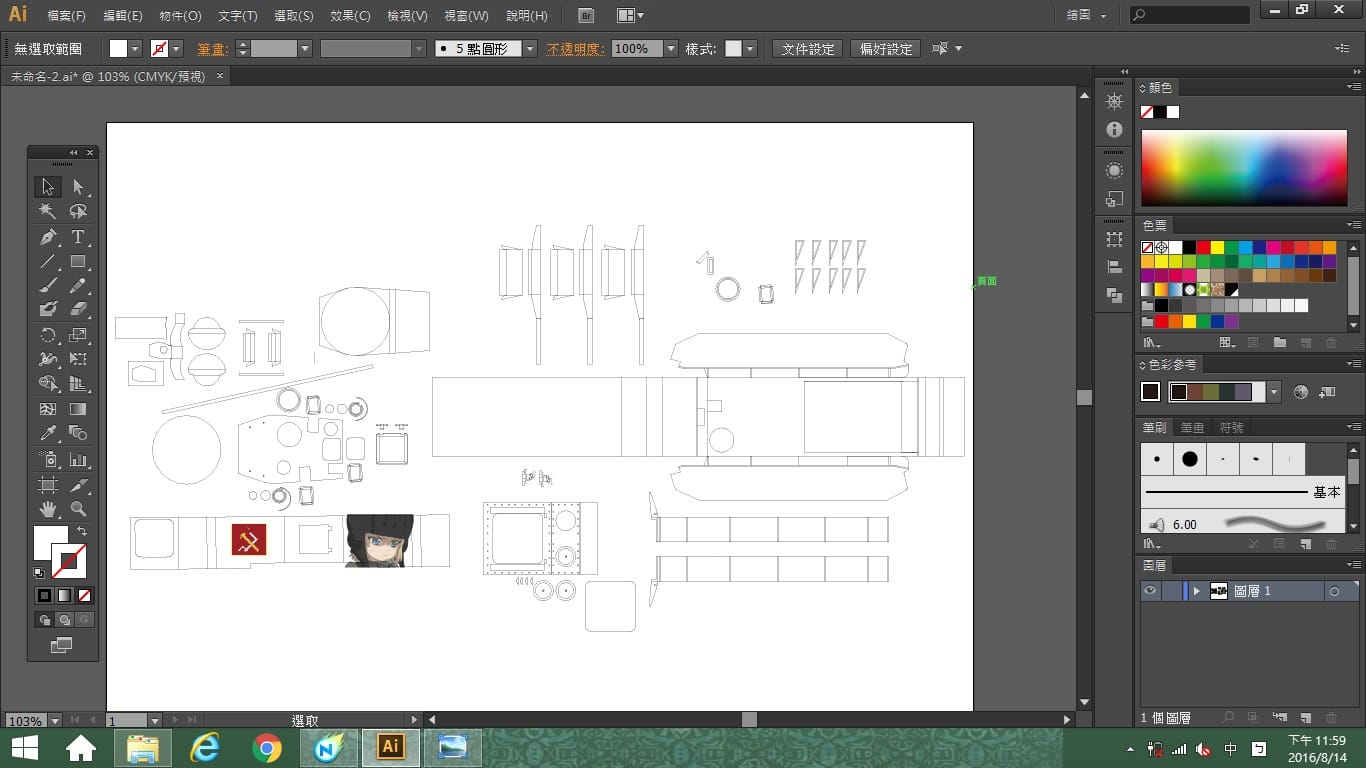
Task: Expand 圖層 1 disclosure triangle
Action: 1196,591
